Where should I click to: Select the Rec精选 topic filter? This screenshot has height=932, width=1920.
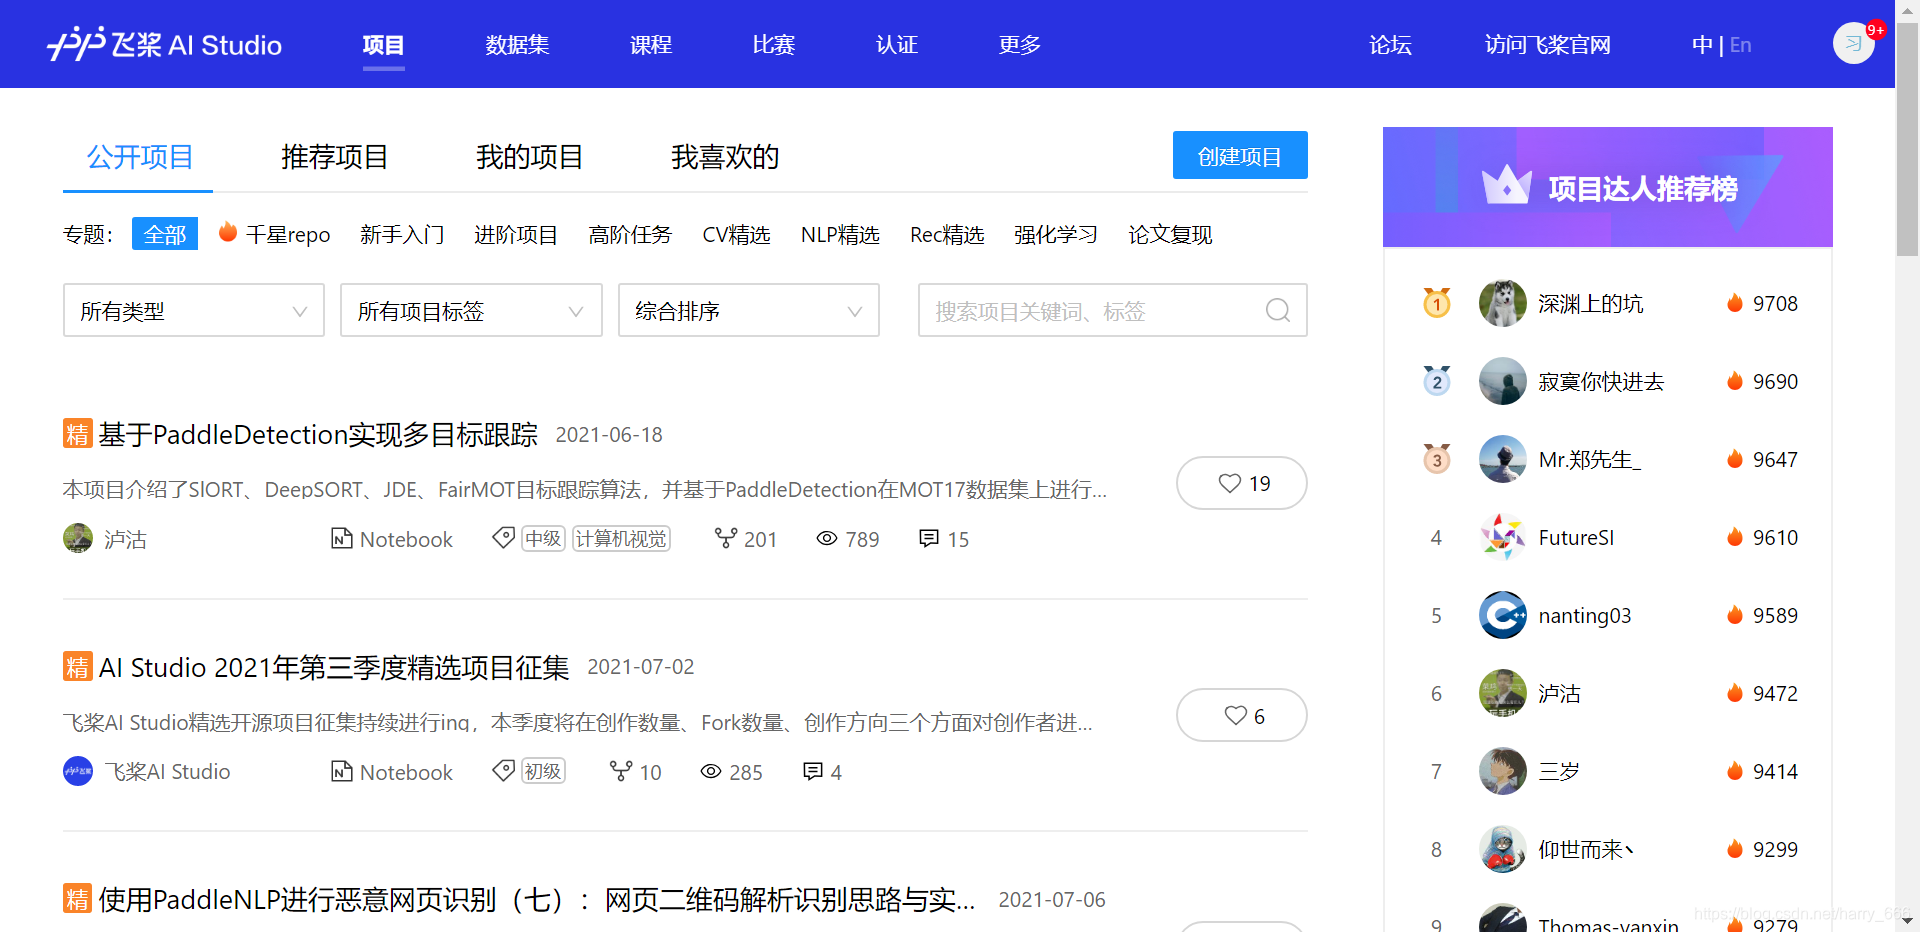click(947, 234)
